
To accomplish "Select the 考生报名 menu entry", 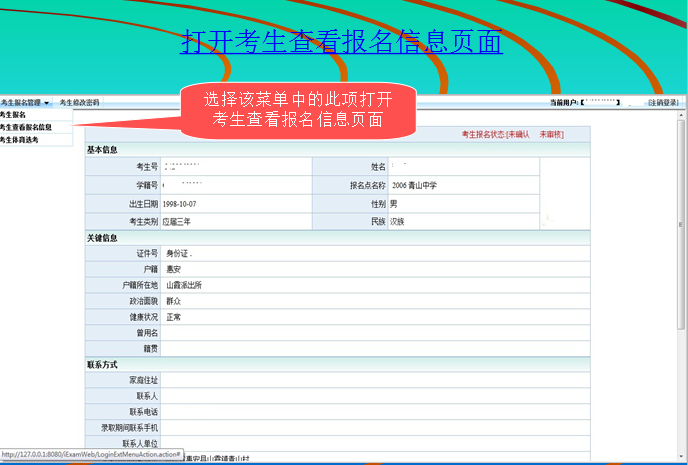I will pos(14,115).
